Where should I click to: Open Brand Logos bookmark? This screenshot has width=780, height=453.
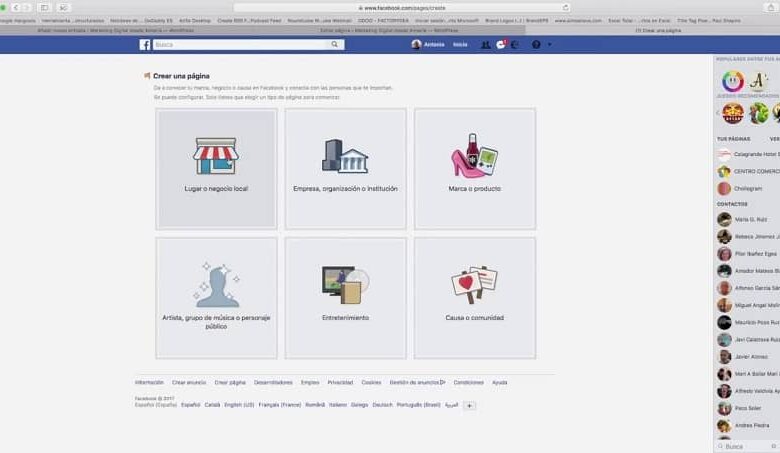click(516, 21)
